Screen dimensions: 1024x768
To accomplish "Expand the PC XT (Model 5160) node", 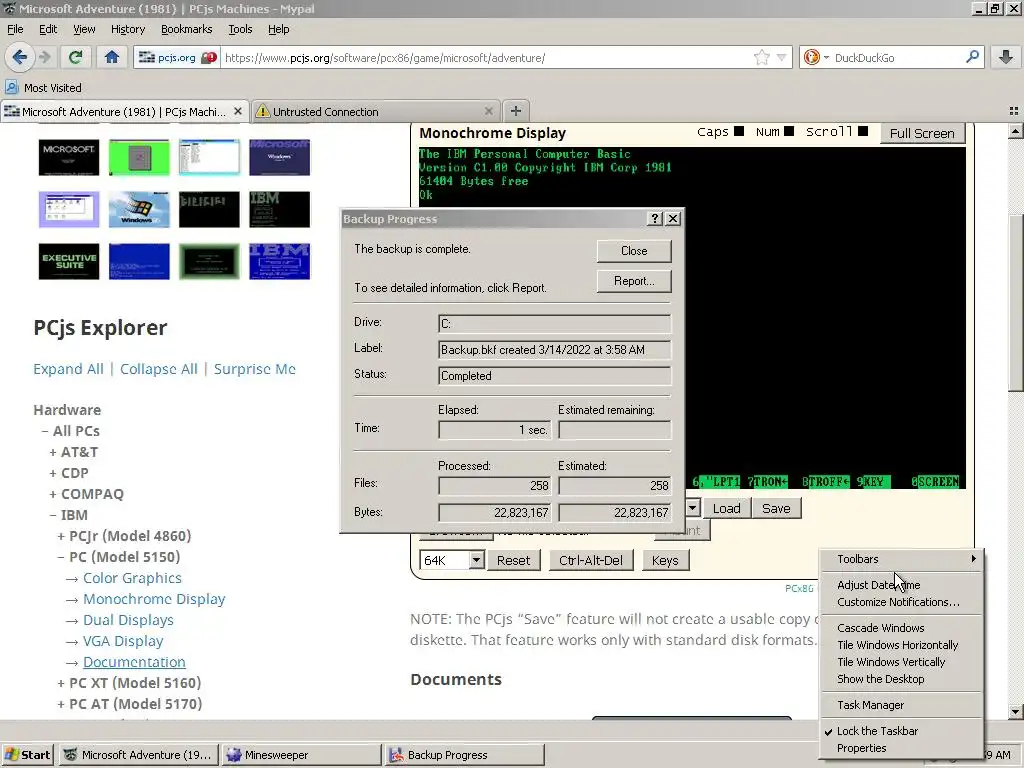I will [x=61, y=683].
